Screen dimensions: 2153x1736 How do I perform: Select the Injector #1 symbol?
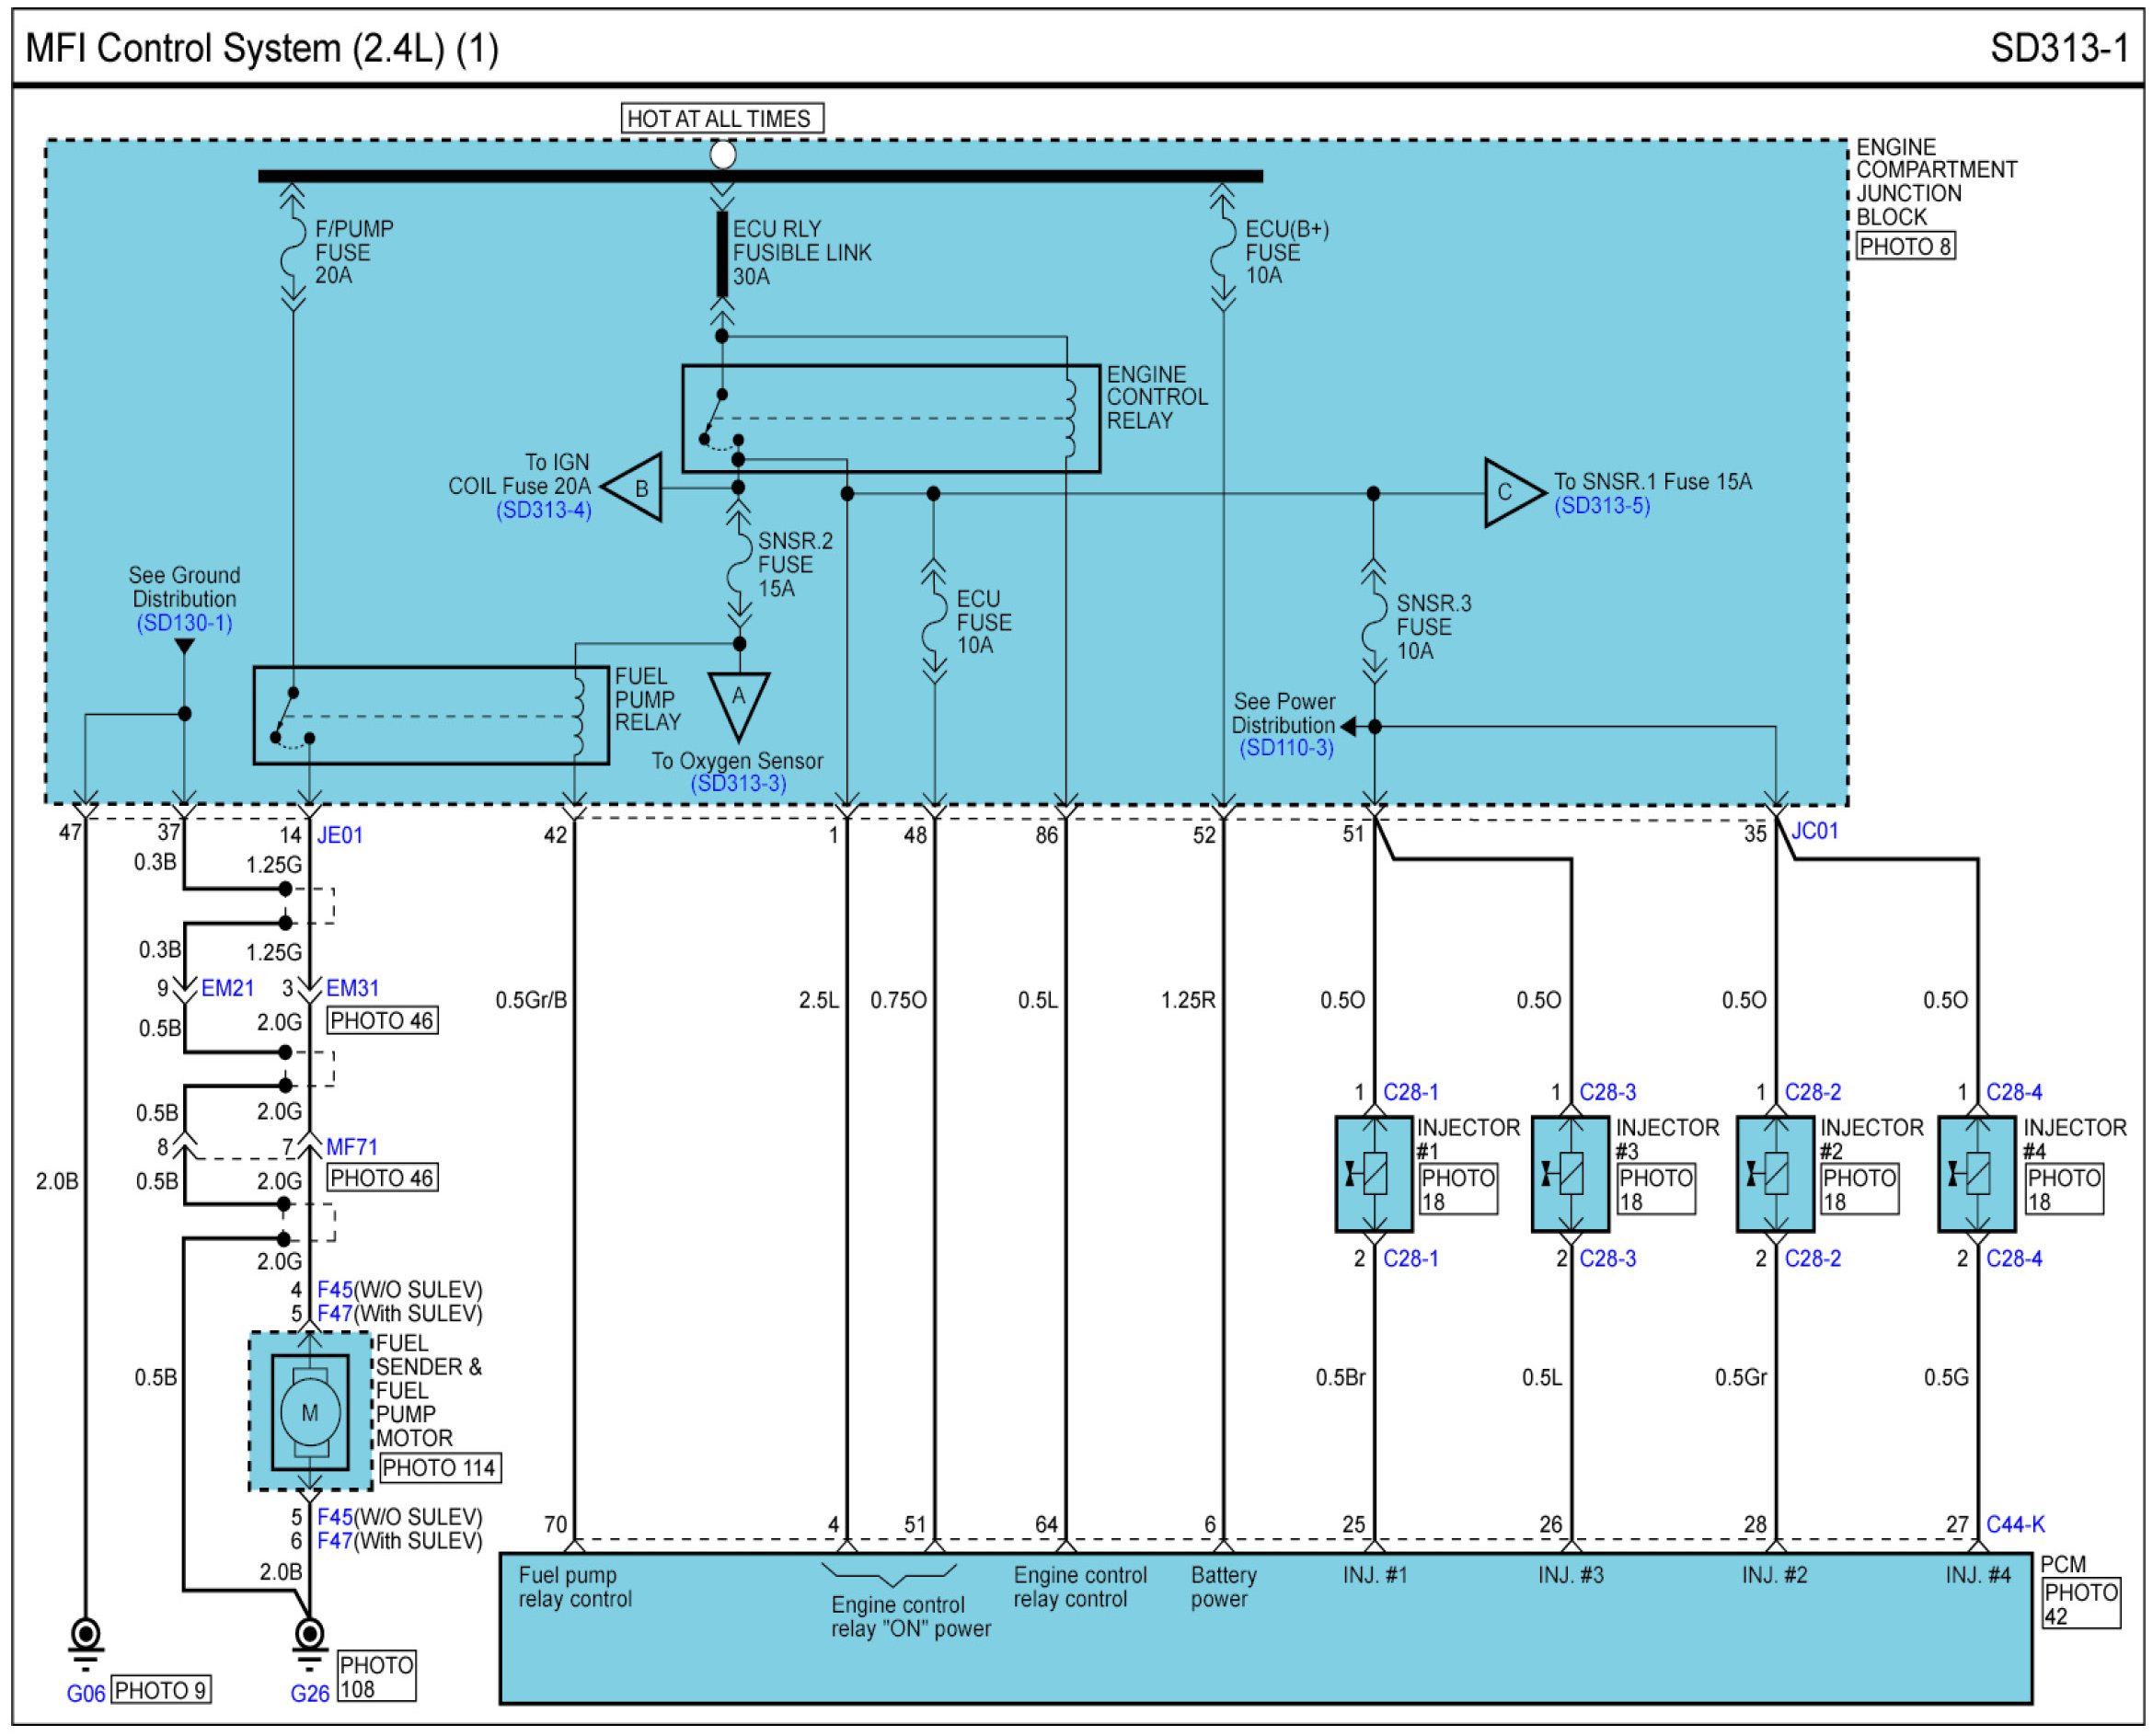pyautogui.click(x=1374, y=1174)
